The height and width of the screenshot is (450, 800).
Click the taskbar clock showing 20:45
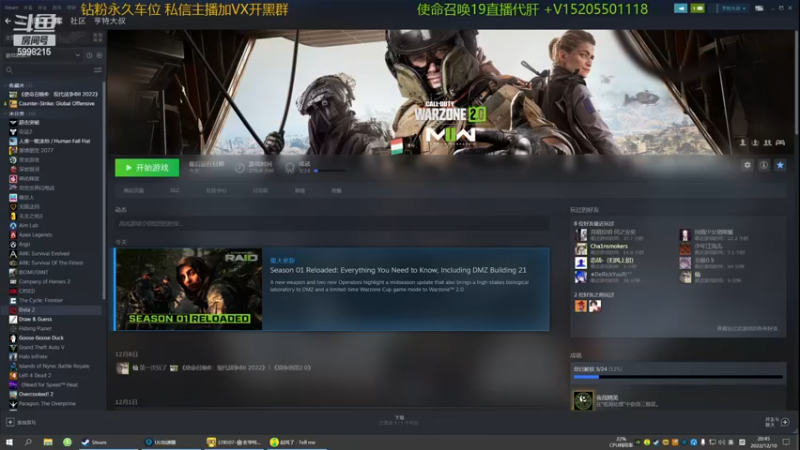[764, 442]
